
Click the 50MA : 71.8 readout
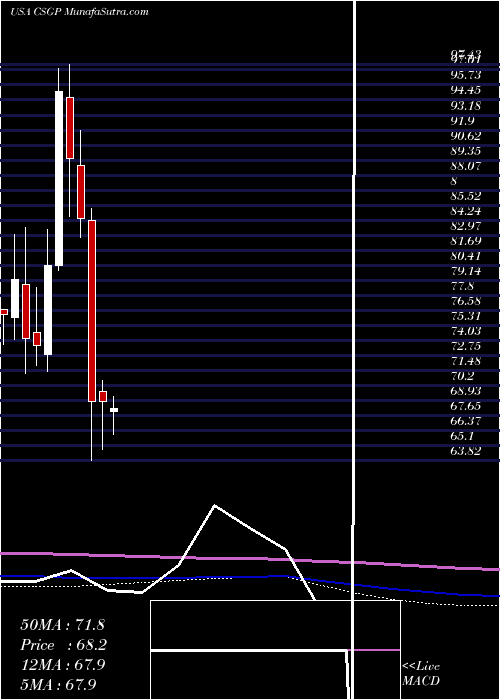(62, 625)
